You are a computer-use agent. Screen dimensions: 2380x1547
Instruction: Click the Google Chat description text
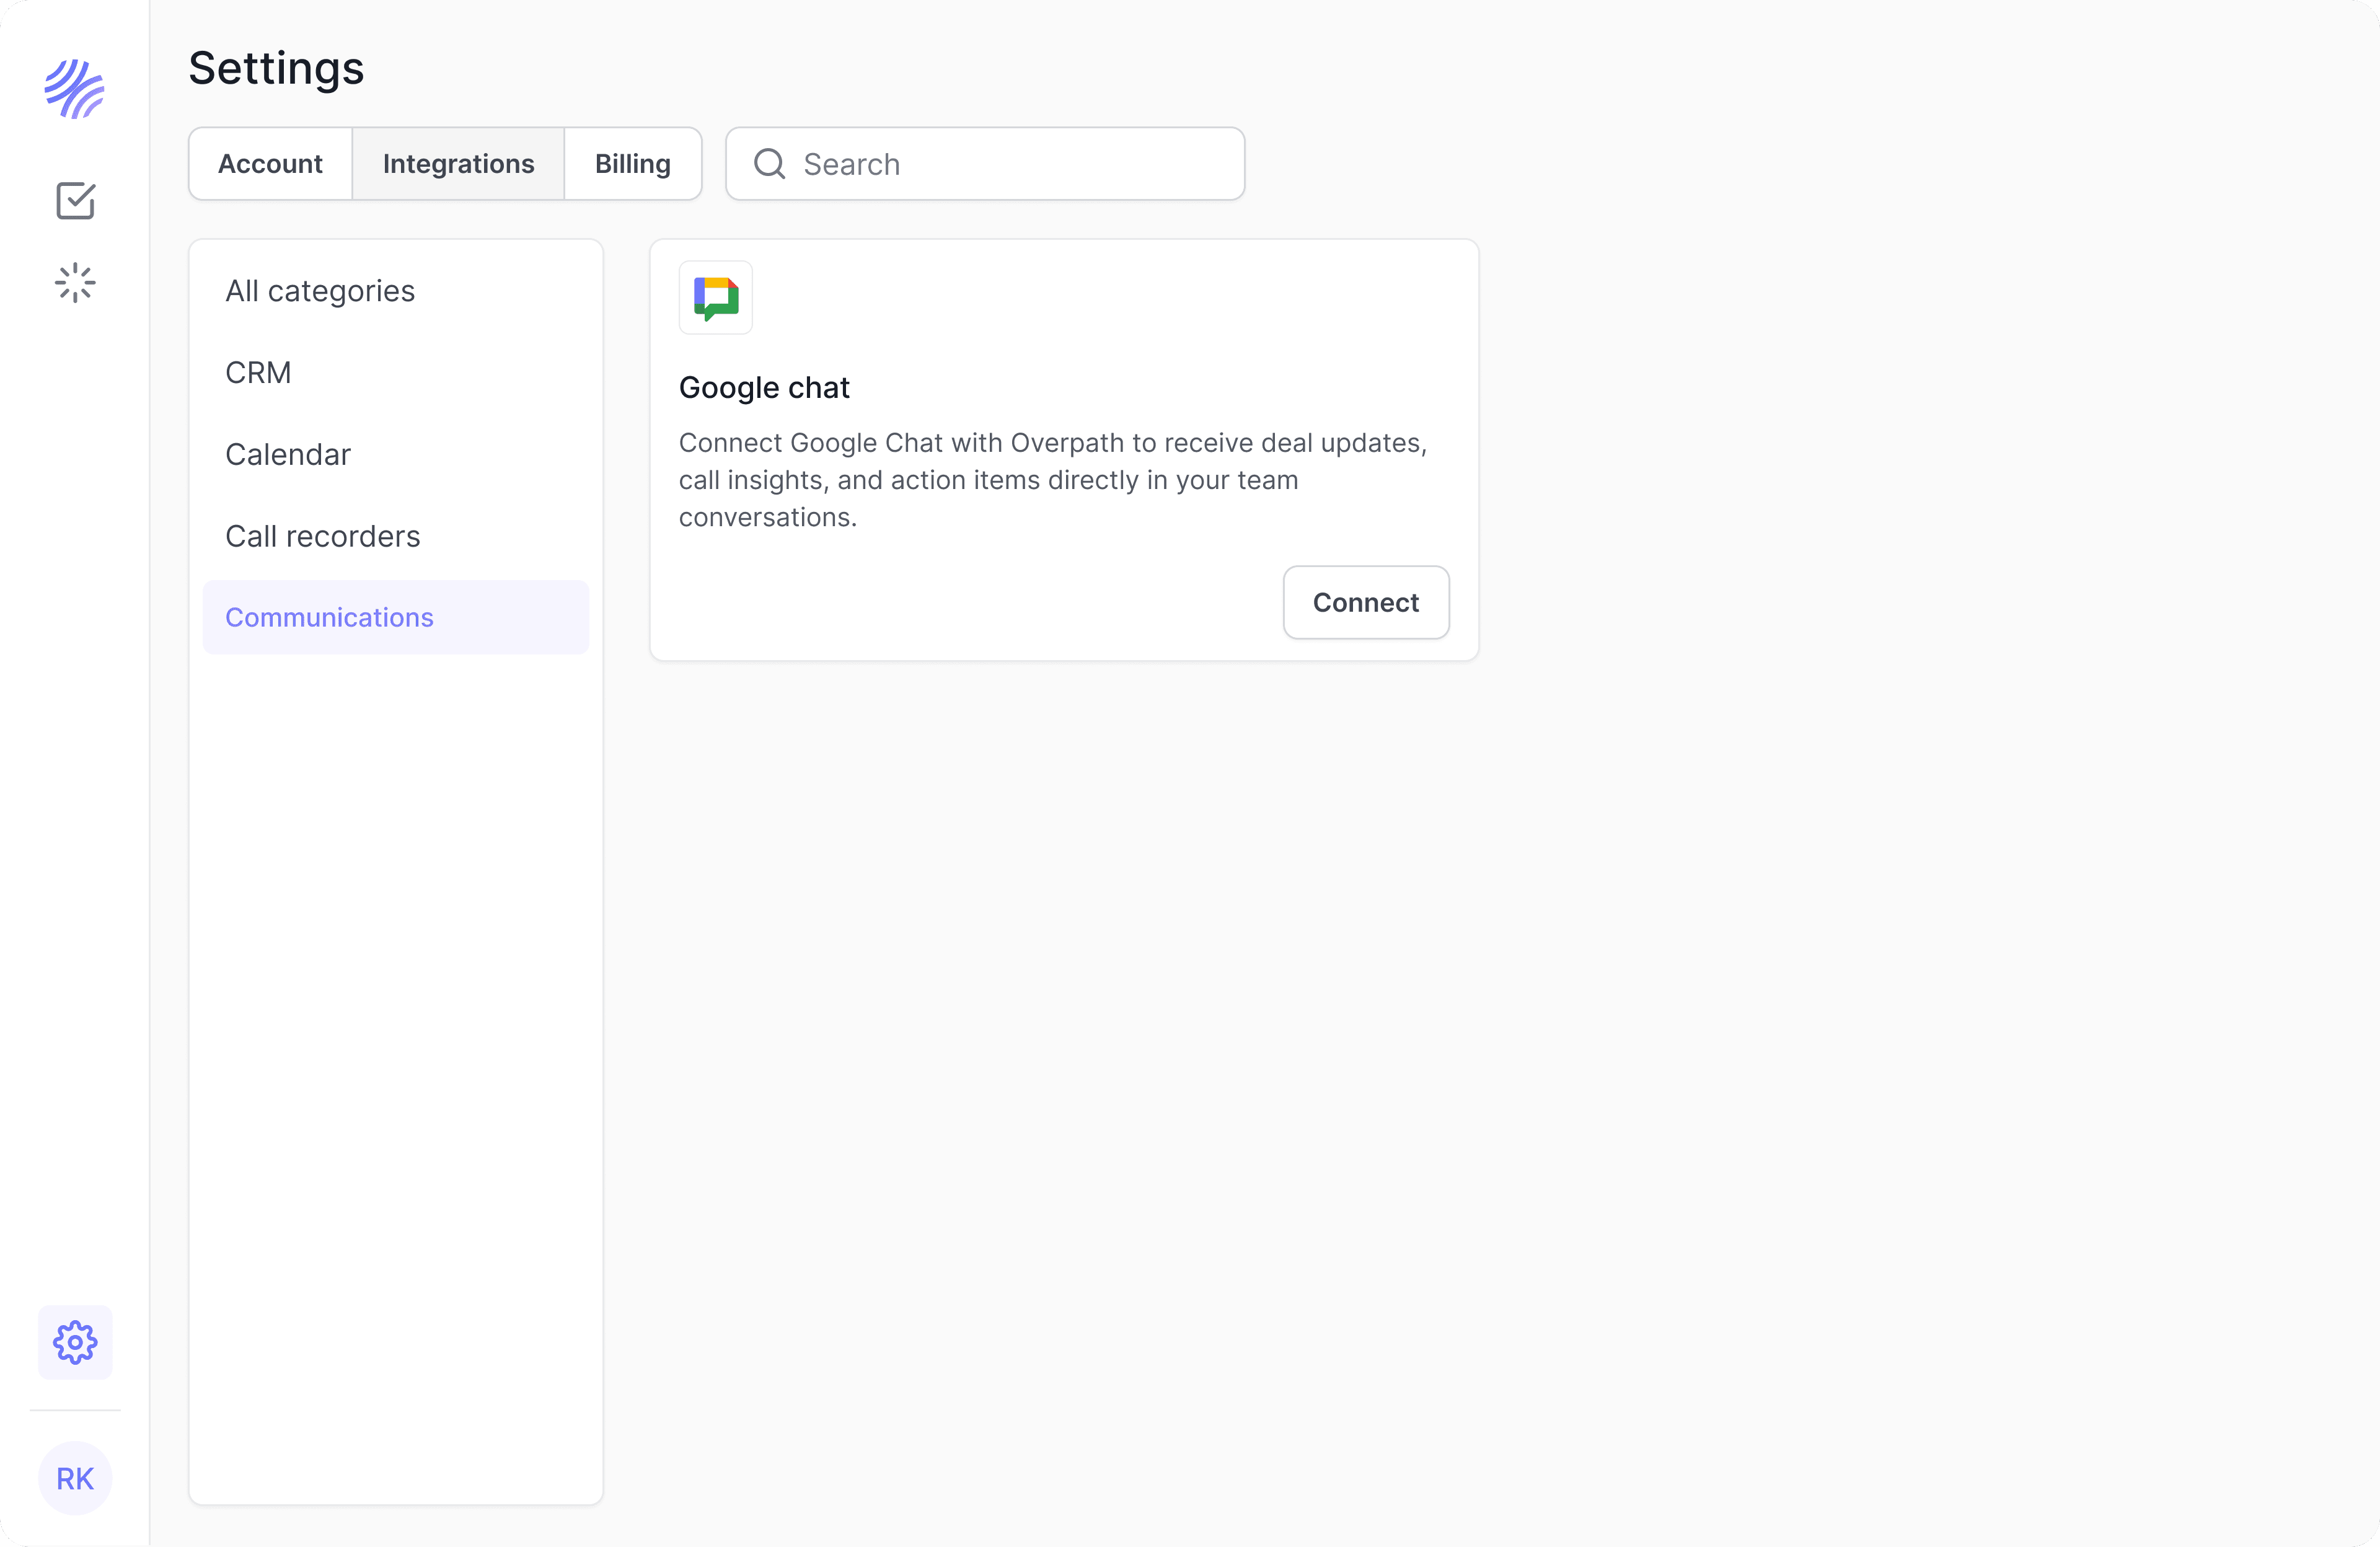pyautogui.click(x=1052, y=480)
